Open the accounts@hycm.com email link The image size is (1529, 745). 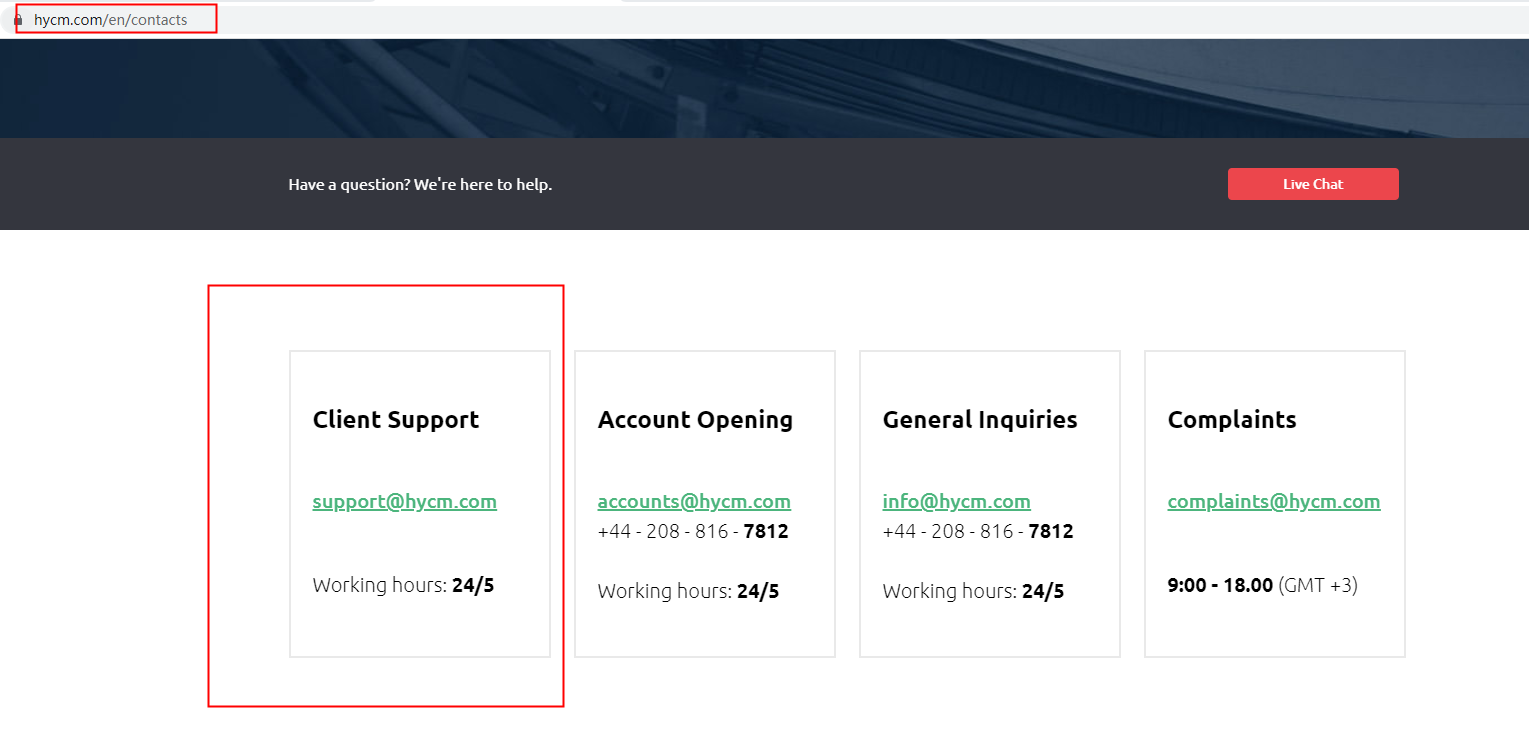(694, 501)
